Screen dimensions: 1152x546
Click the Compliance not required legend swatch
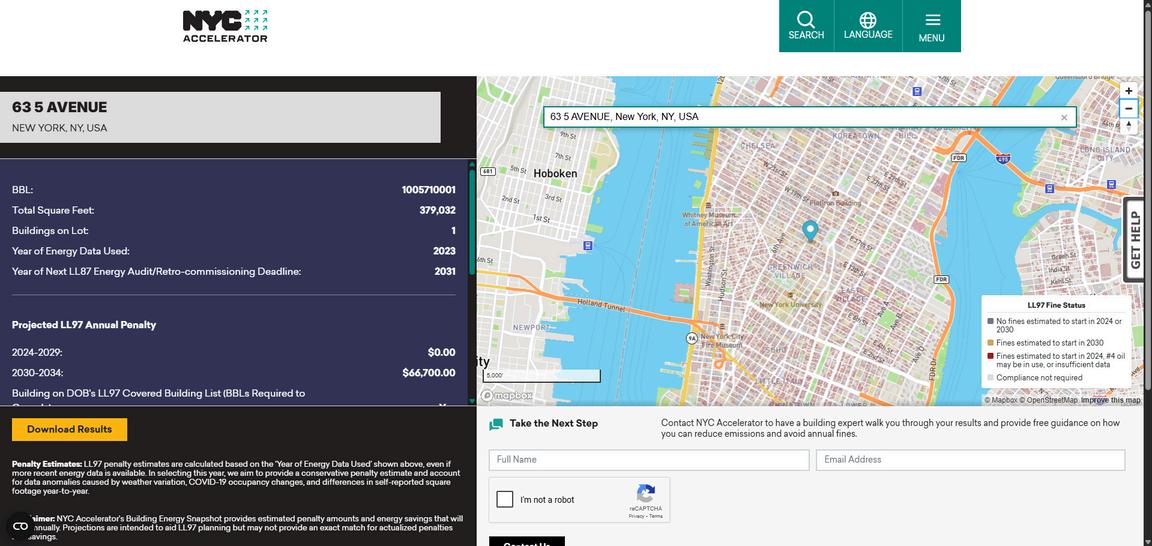click(x=991, y=378)
